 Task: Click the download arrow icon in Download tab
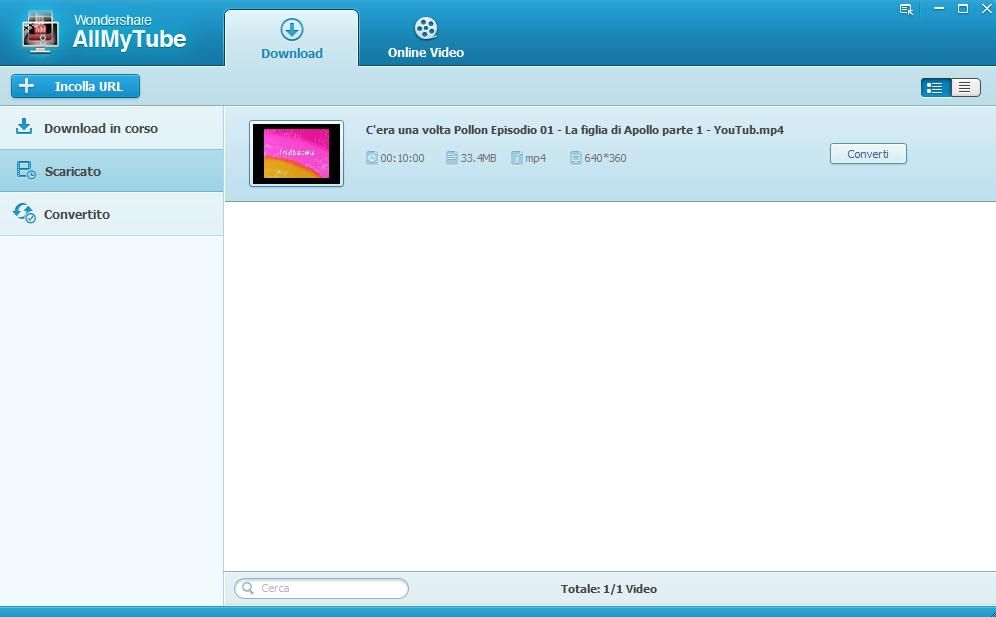click(x=292, y=29)
